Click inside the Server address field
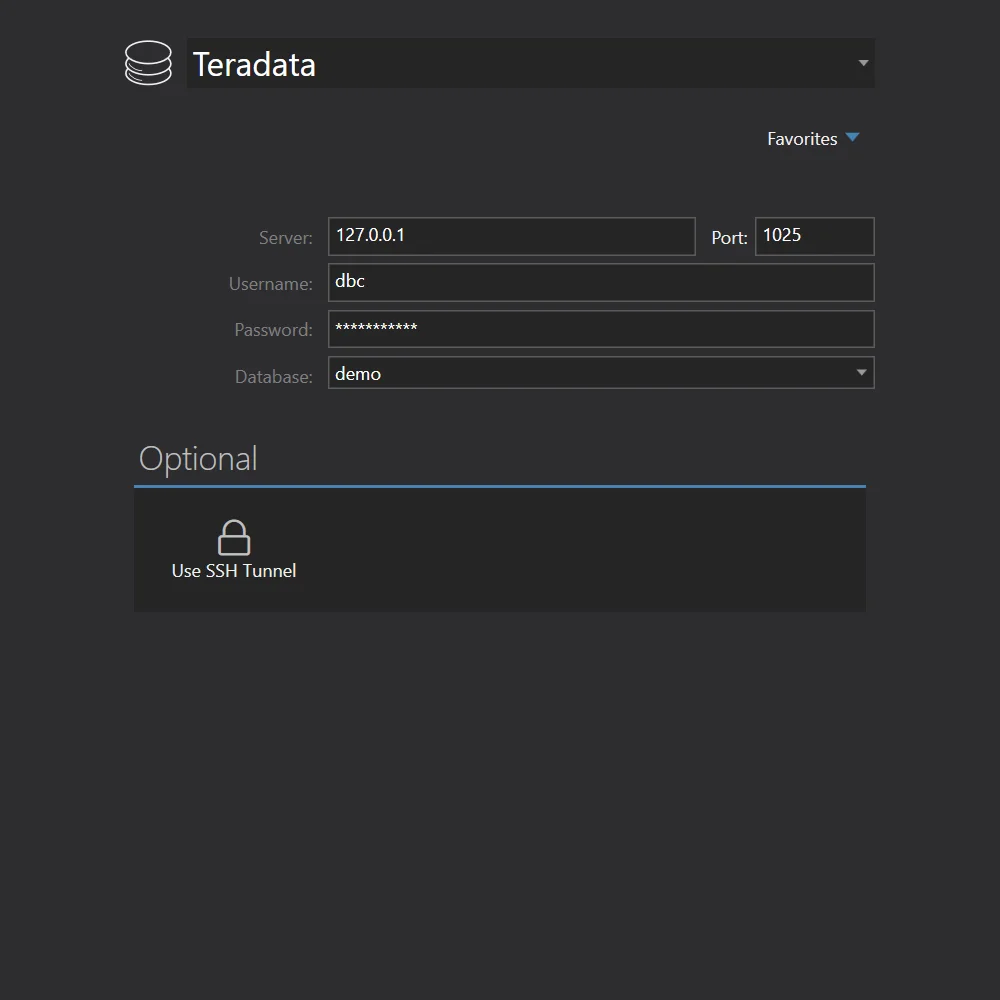The height and width of the screenshot is (1000, 1000). [x=511, y=236]
